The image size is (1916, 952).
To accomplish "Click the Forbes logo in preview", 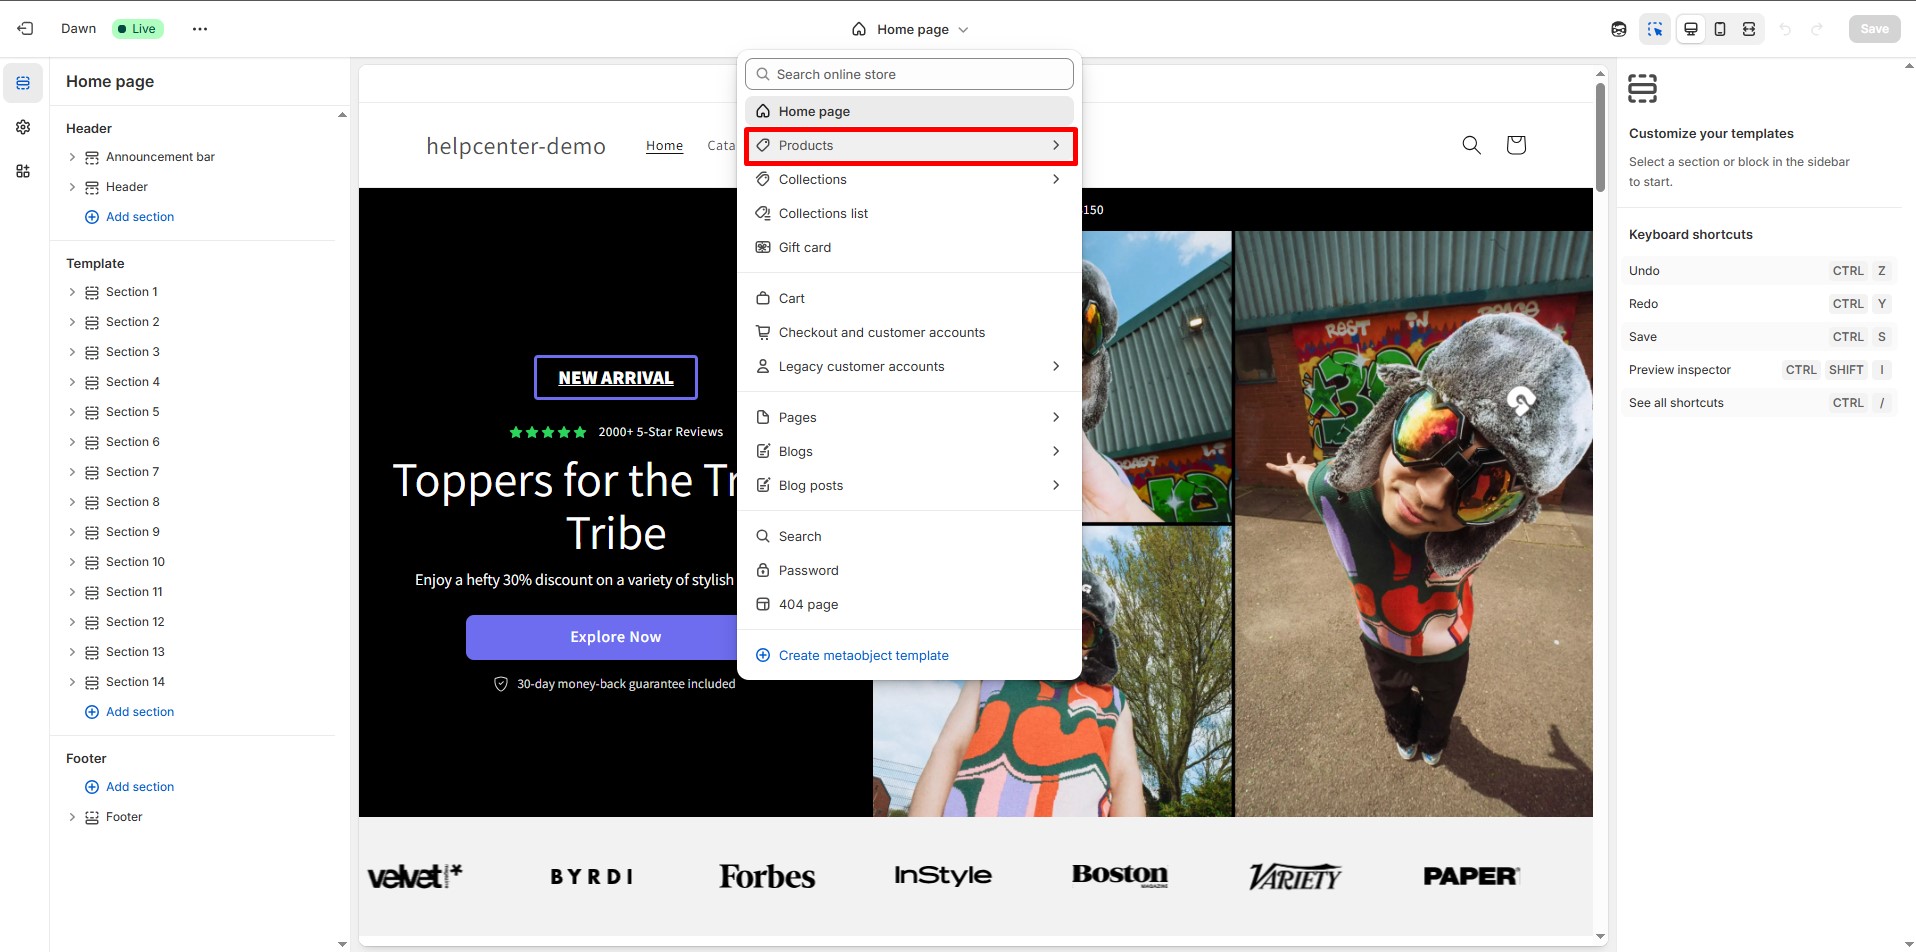I will tap(767, 877).
